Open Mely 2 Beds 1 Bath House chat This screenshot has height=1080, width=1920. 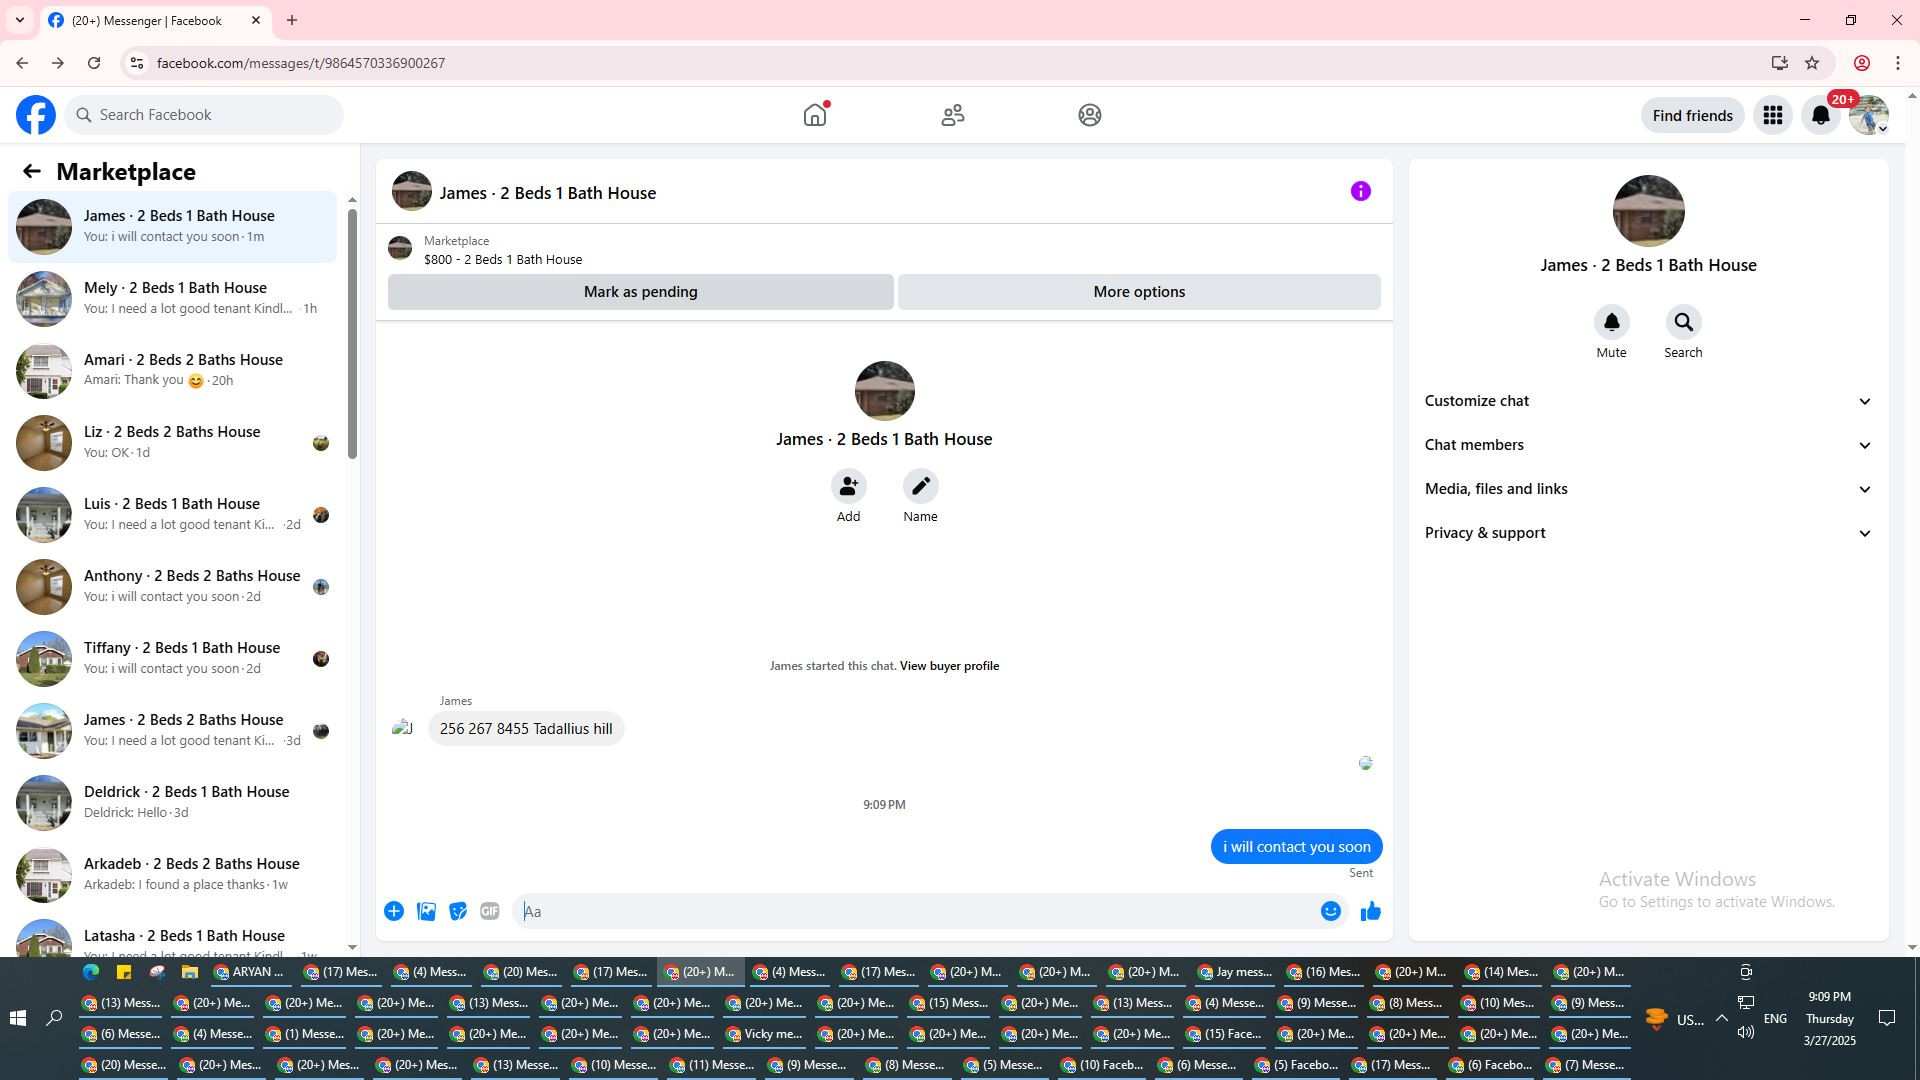point(172,298)
